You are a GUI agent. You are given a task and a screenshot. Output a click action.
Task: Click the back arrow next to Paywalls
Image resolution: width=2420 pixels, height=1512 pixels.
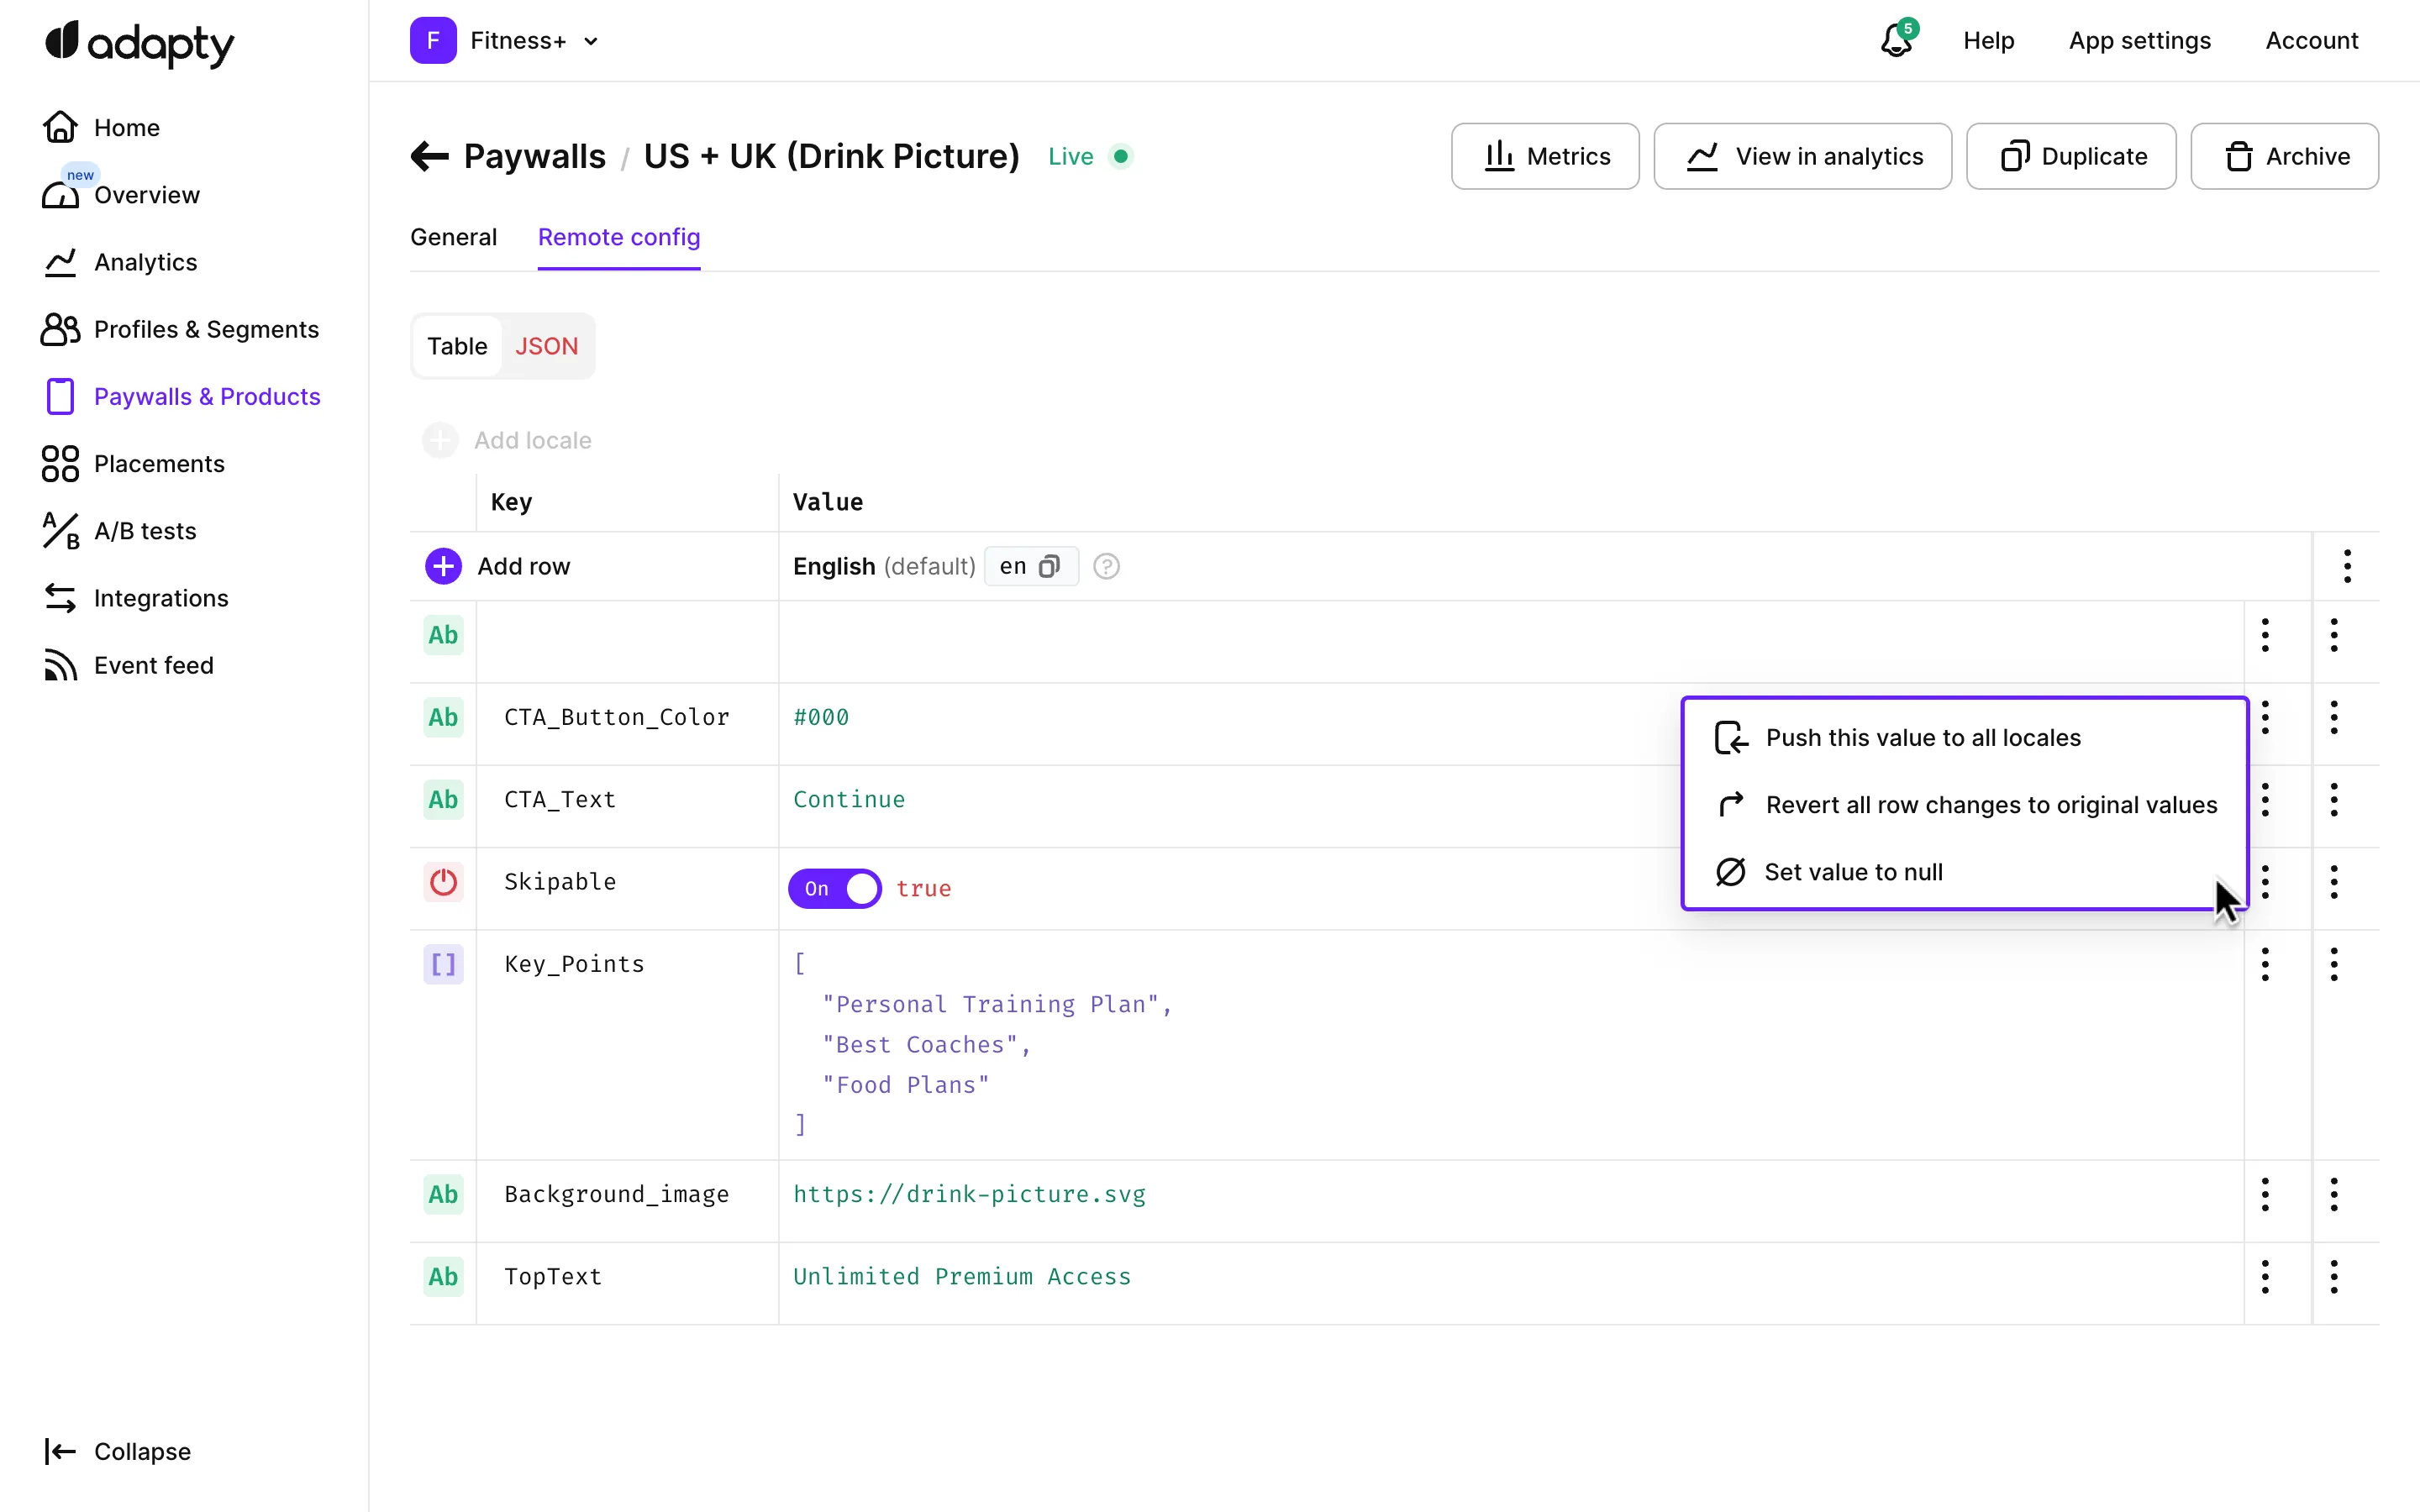pyautogui.click(x=429, y=156)
